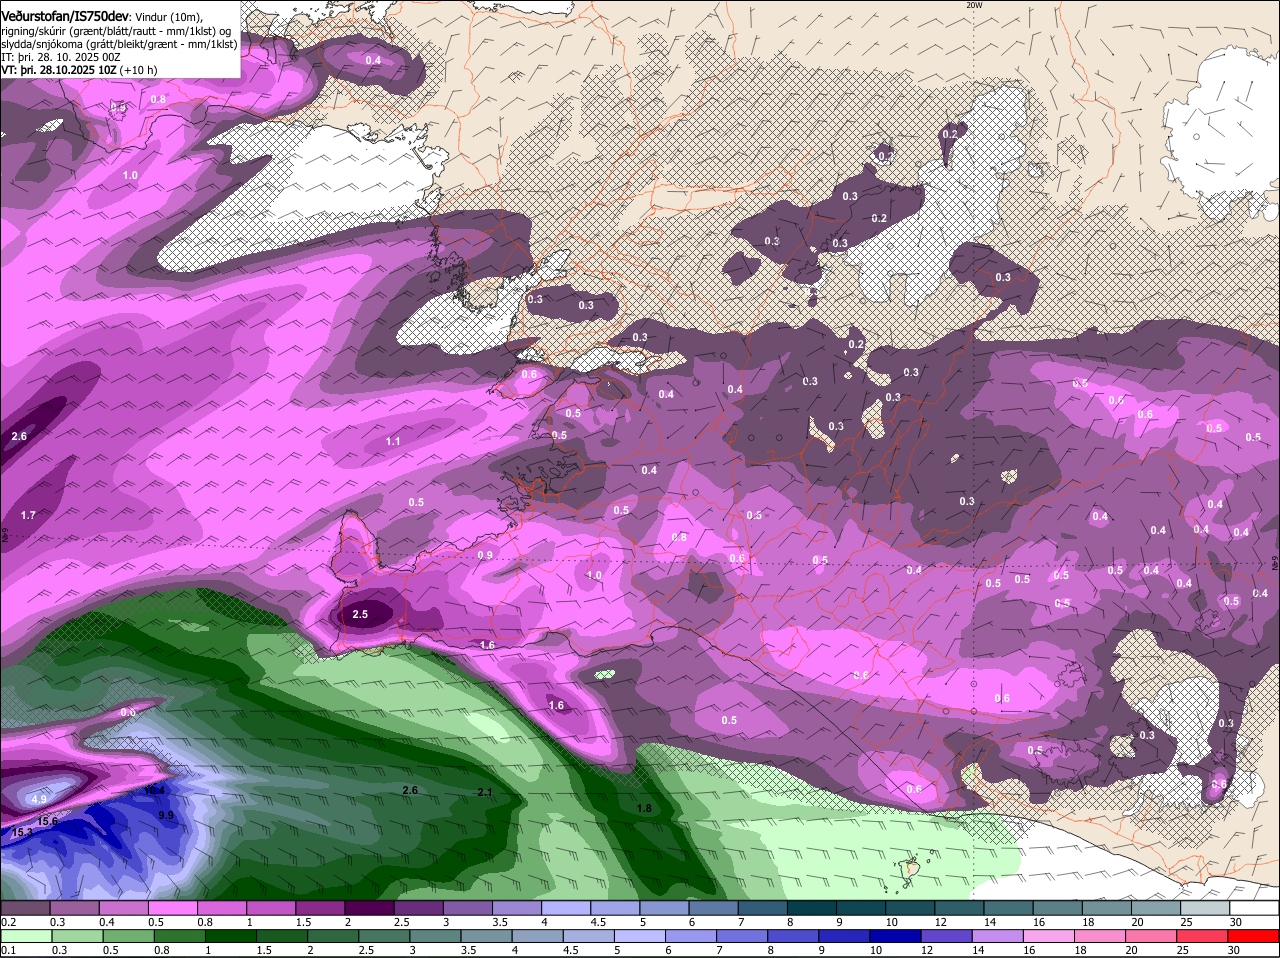Click the 1.7 value on the map

28,515
